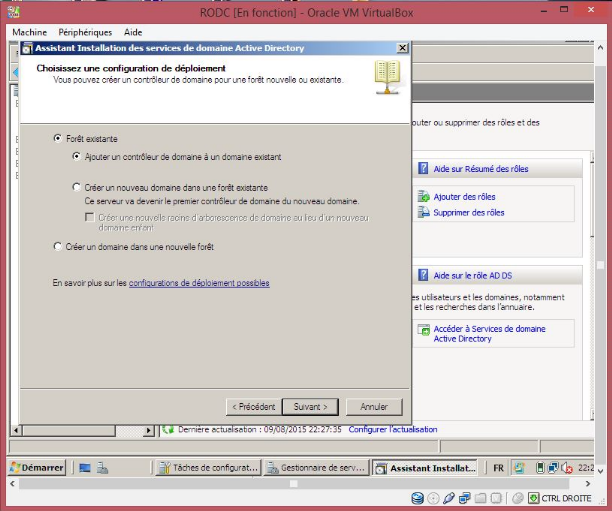Choose Créer un domaine dans une nouvelle forêt
This screenshot has height=511, width=612.
point(57,246)
